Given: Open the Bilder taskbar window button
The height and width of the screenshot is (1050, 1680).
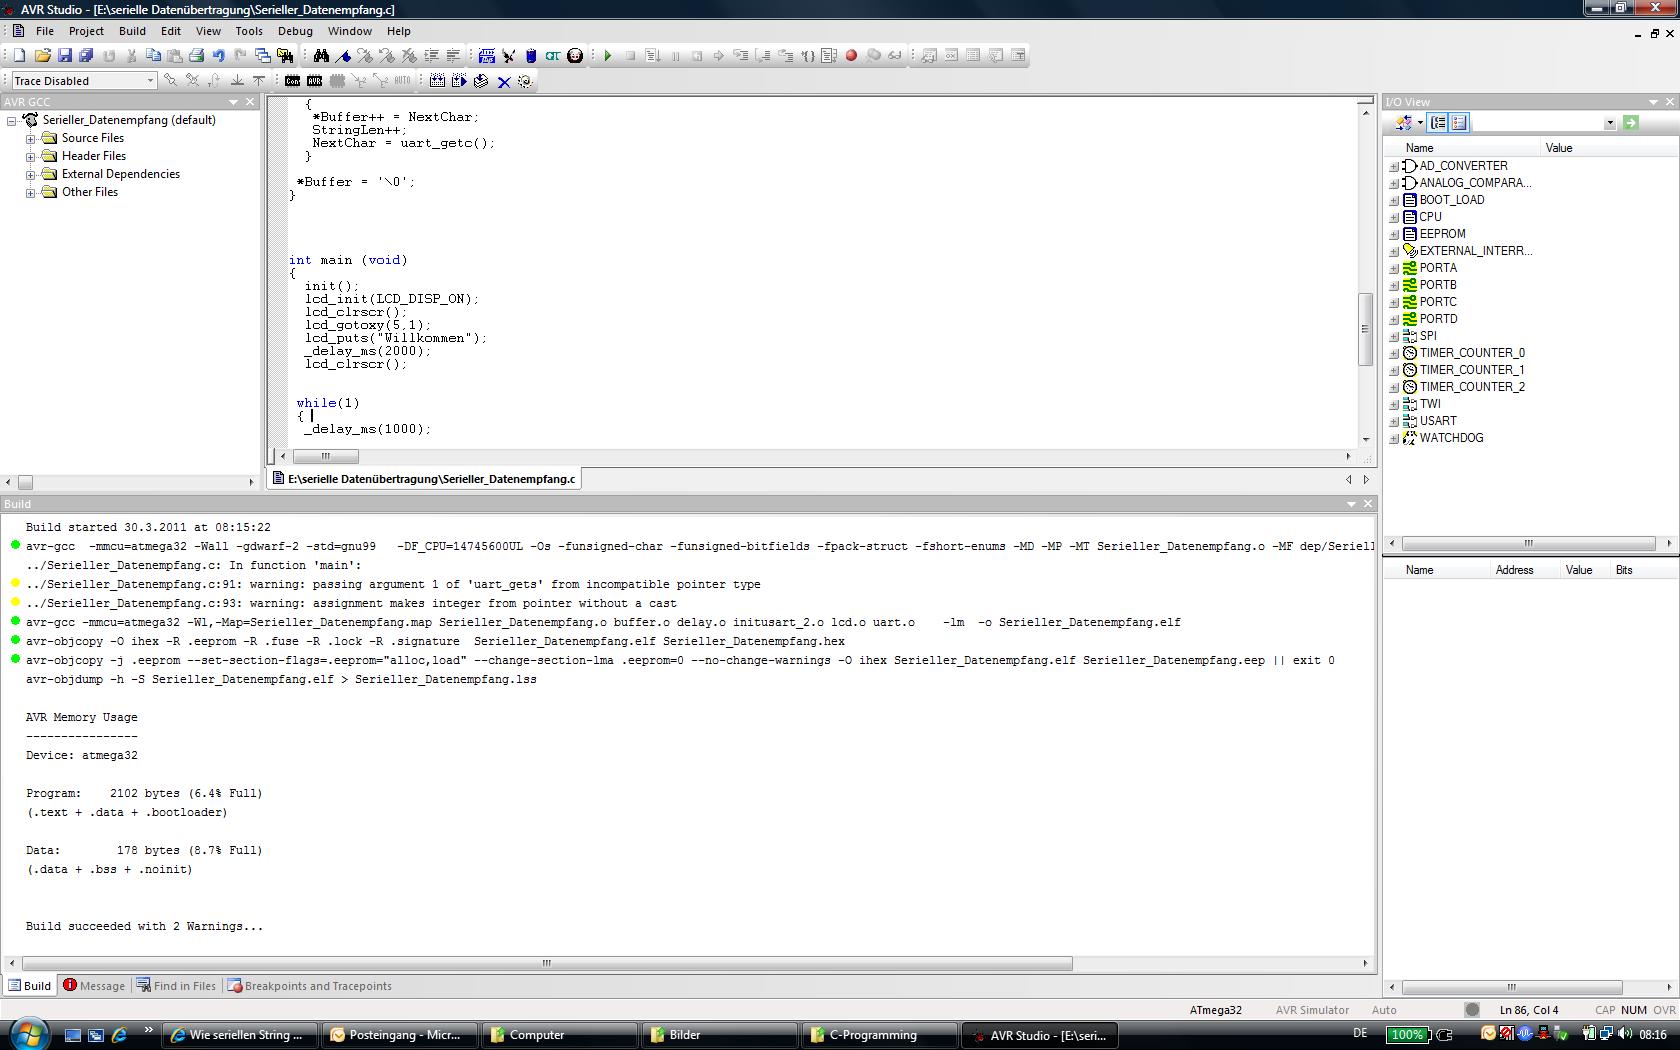Looking at the screenshot, I should (720, 1035).
